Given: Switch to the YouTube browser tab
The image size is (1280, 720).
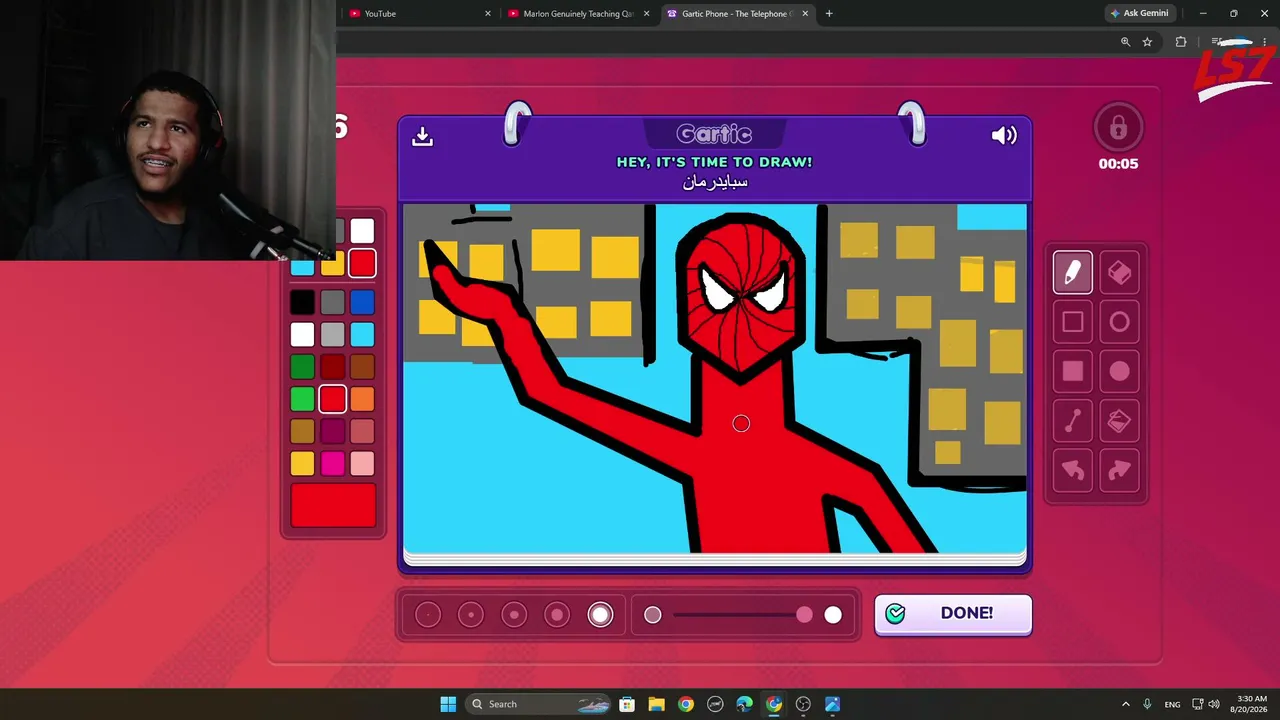Looking at the screenshot, I should [420, 14].
